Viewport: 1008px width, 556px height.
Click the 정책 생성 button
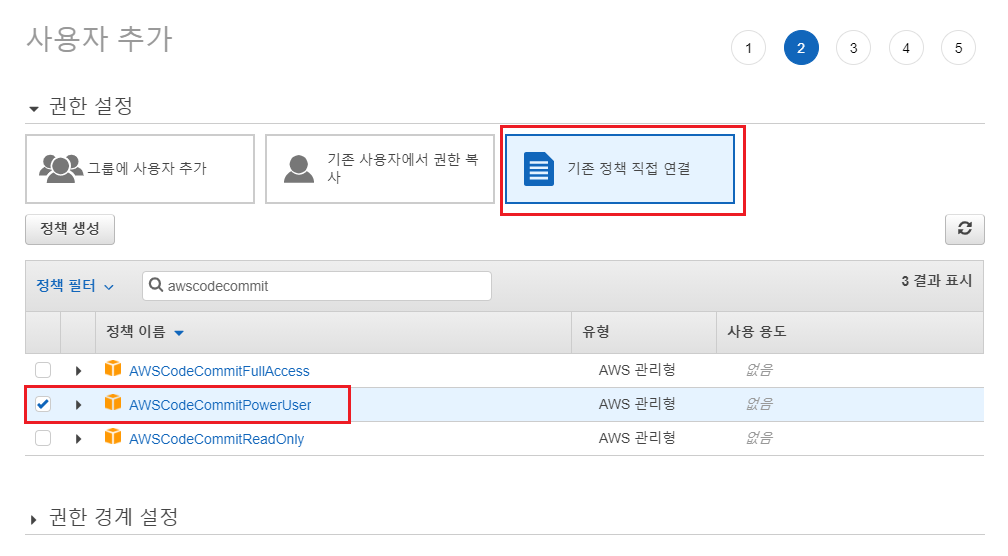pos(70,229)
